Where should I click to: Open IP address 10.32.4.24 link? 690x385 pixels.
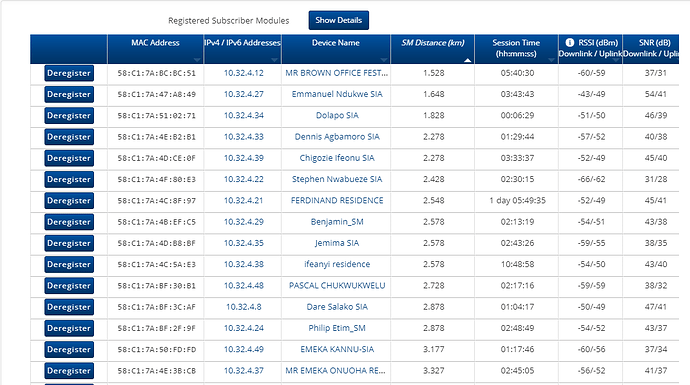pos(243,328)
